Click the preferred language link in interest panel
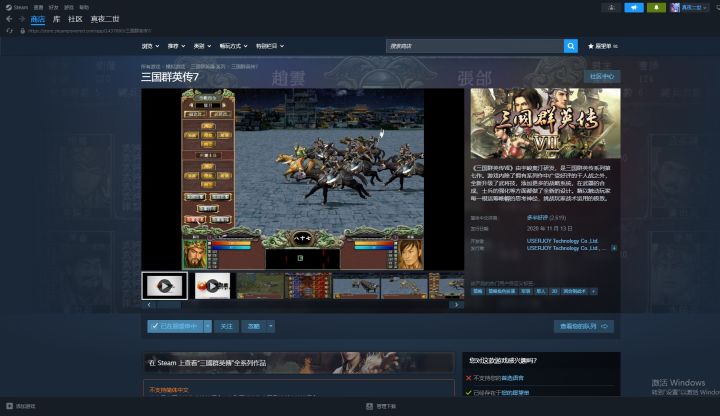This screenshot has width=720, height=416. click(x=512, y=378)
